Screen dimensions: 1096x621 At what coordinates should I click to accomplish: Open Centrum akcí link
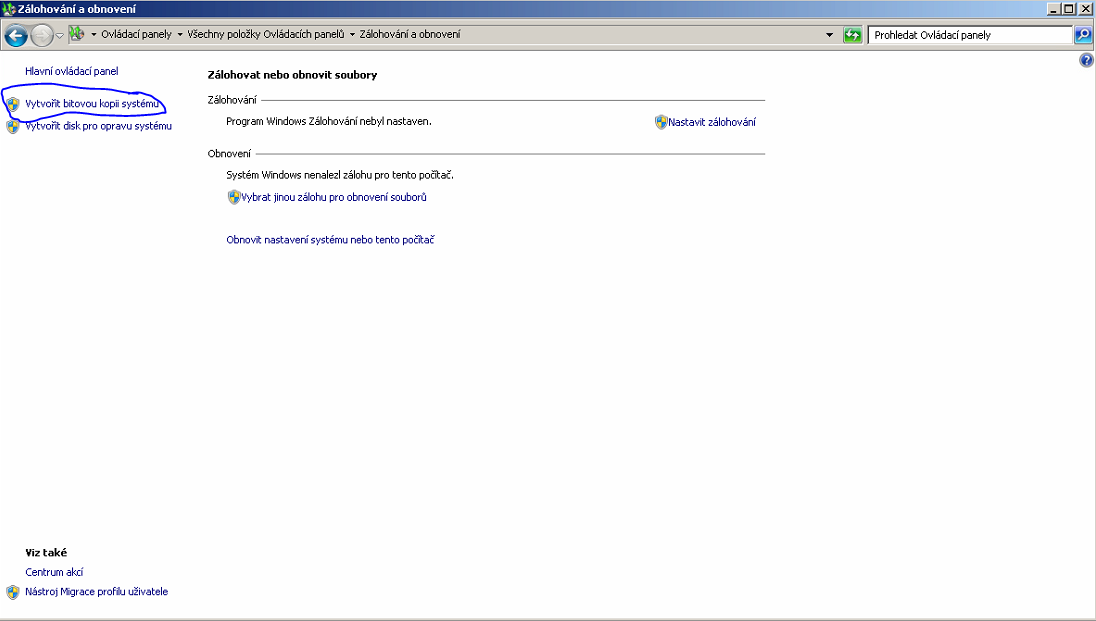point(54,572)
